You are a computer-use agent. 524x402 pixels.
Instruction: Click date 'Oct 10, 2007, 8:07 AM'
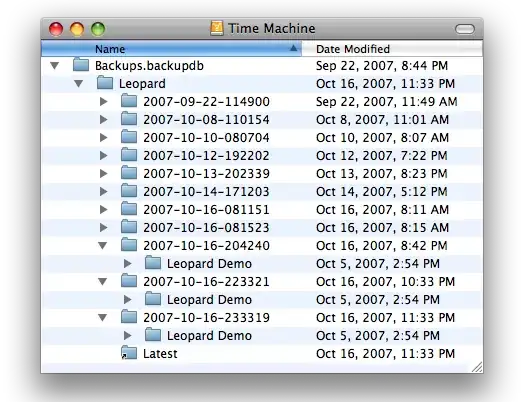382,138
